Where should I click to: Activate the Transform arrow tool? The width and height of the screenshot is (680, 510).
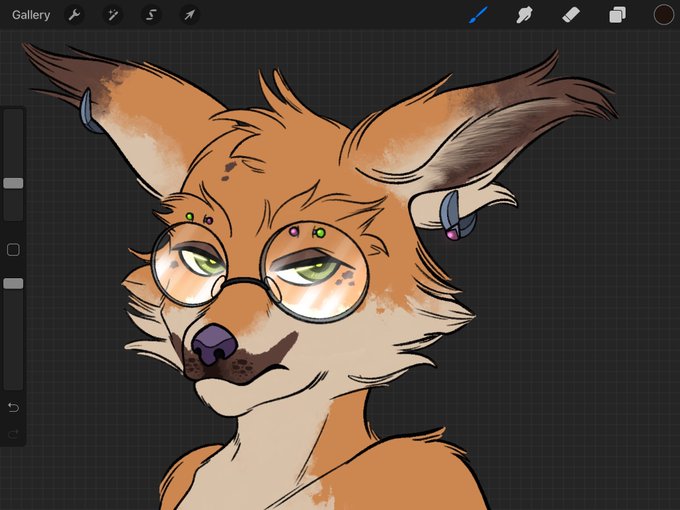tap(190, 15)
